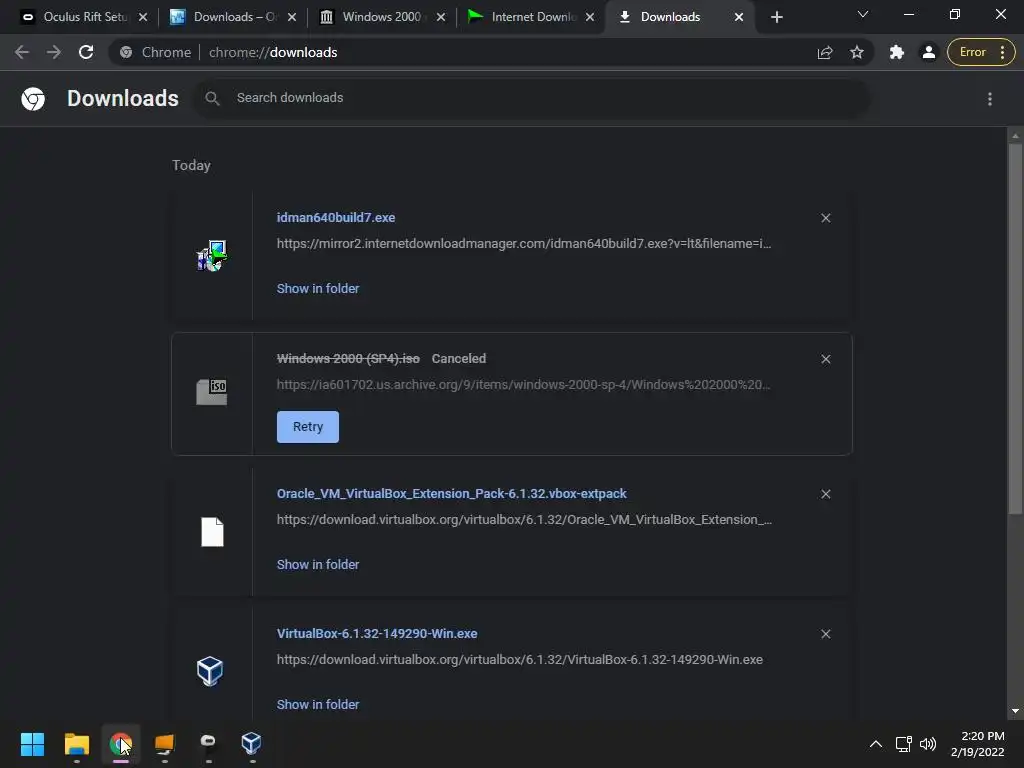The image size is (1024, 768).
Task: Open the VirtualBox taskbar icon
Action: coord(251,744)
